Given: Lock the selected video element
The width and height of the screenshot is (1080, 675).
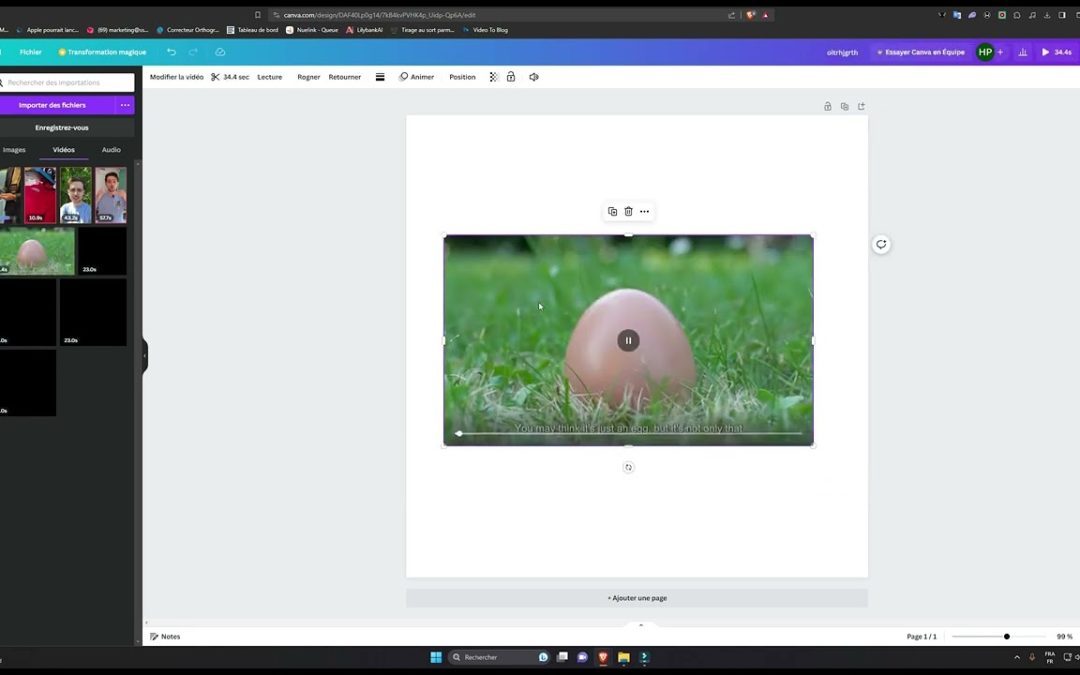Looking at the screenshot, I should coord(511,77).
